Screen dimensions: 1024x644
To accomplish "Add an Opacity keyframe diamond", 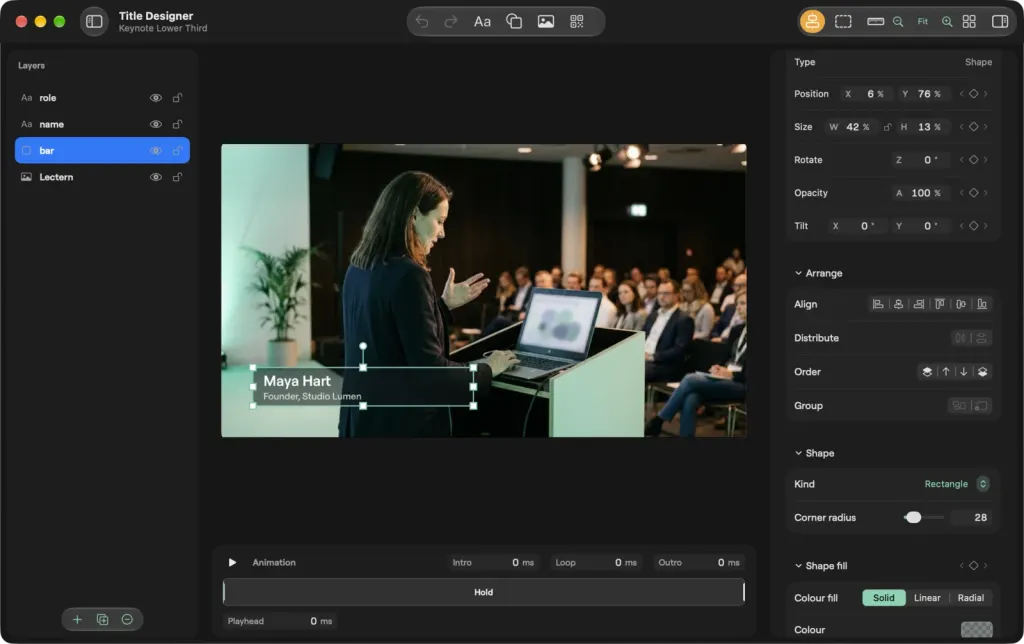I will click(973, 193).
